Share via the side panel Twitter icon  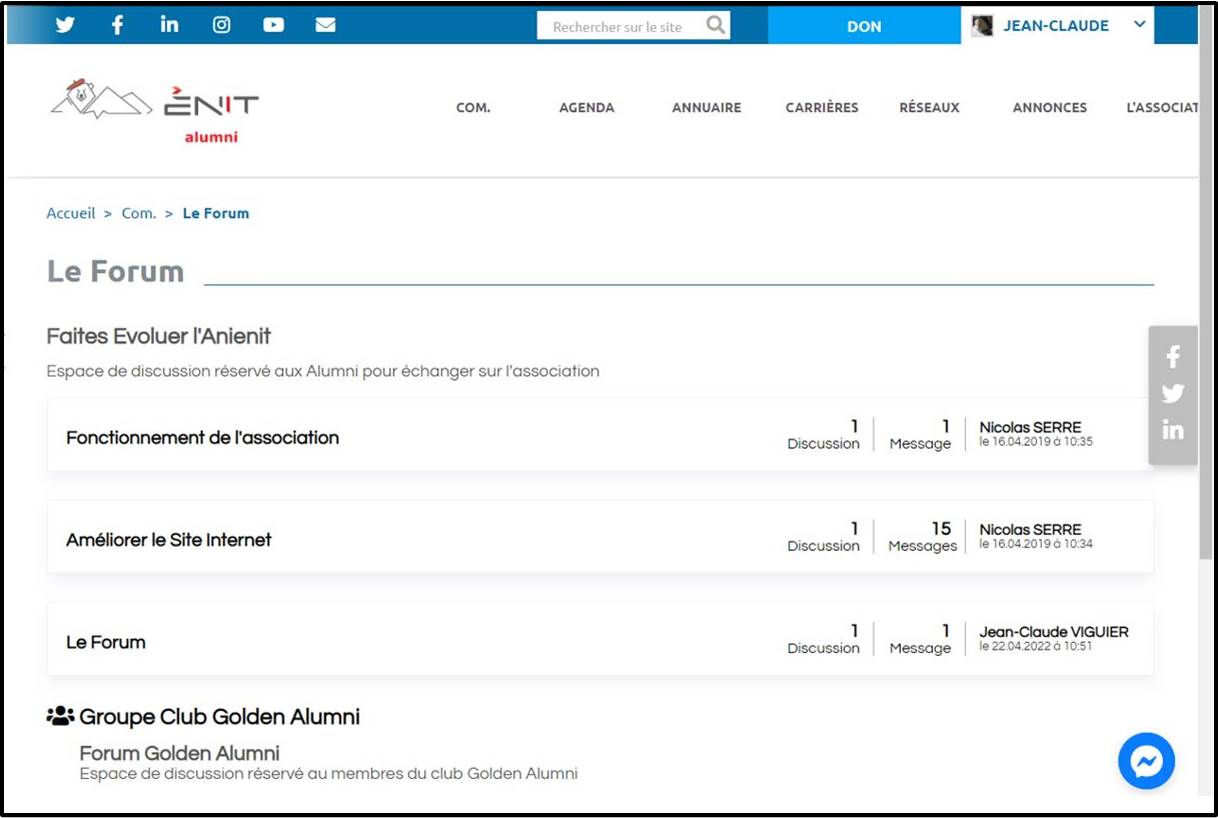(1173, 393)
